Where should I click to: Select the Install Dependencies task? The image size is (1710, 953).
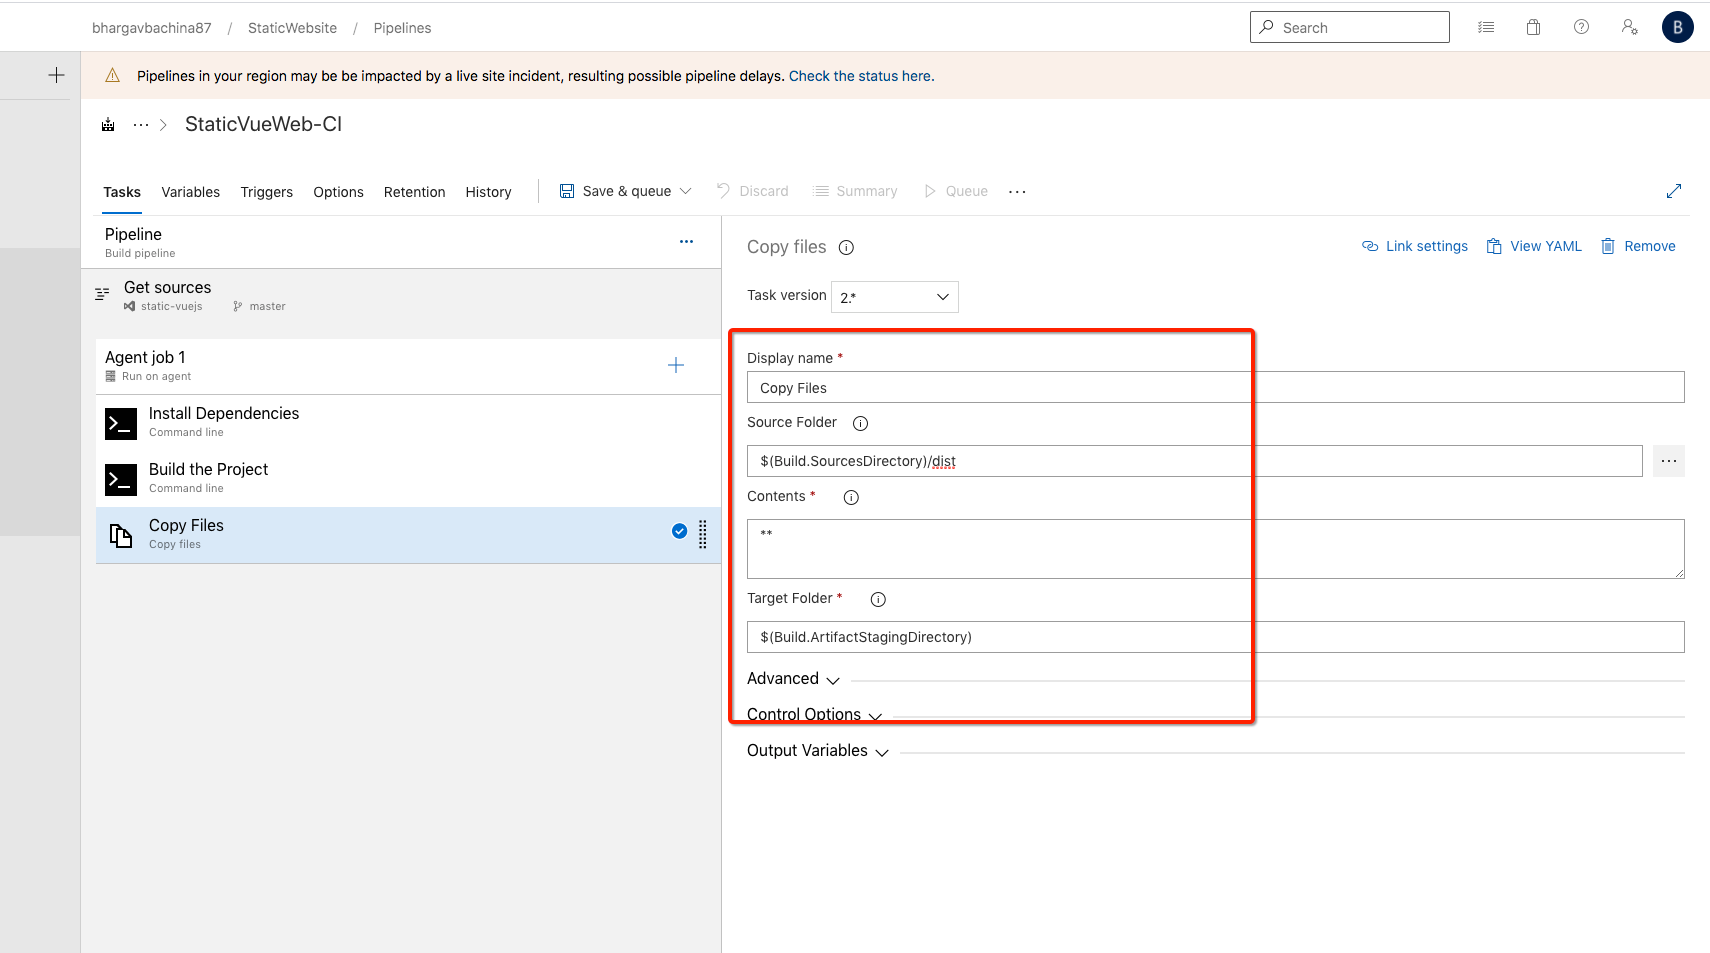tap(408, 423)
